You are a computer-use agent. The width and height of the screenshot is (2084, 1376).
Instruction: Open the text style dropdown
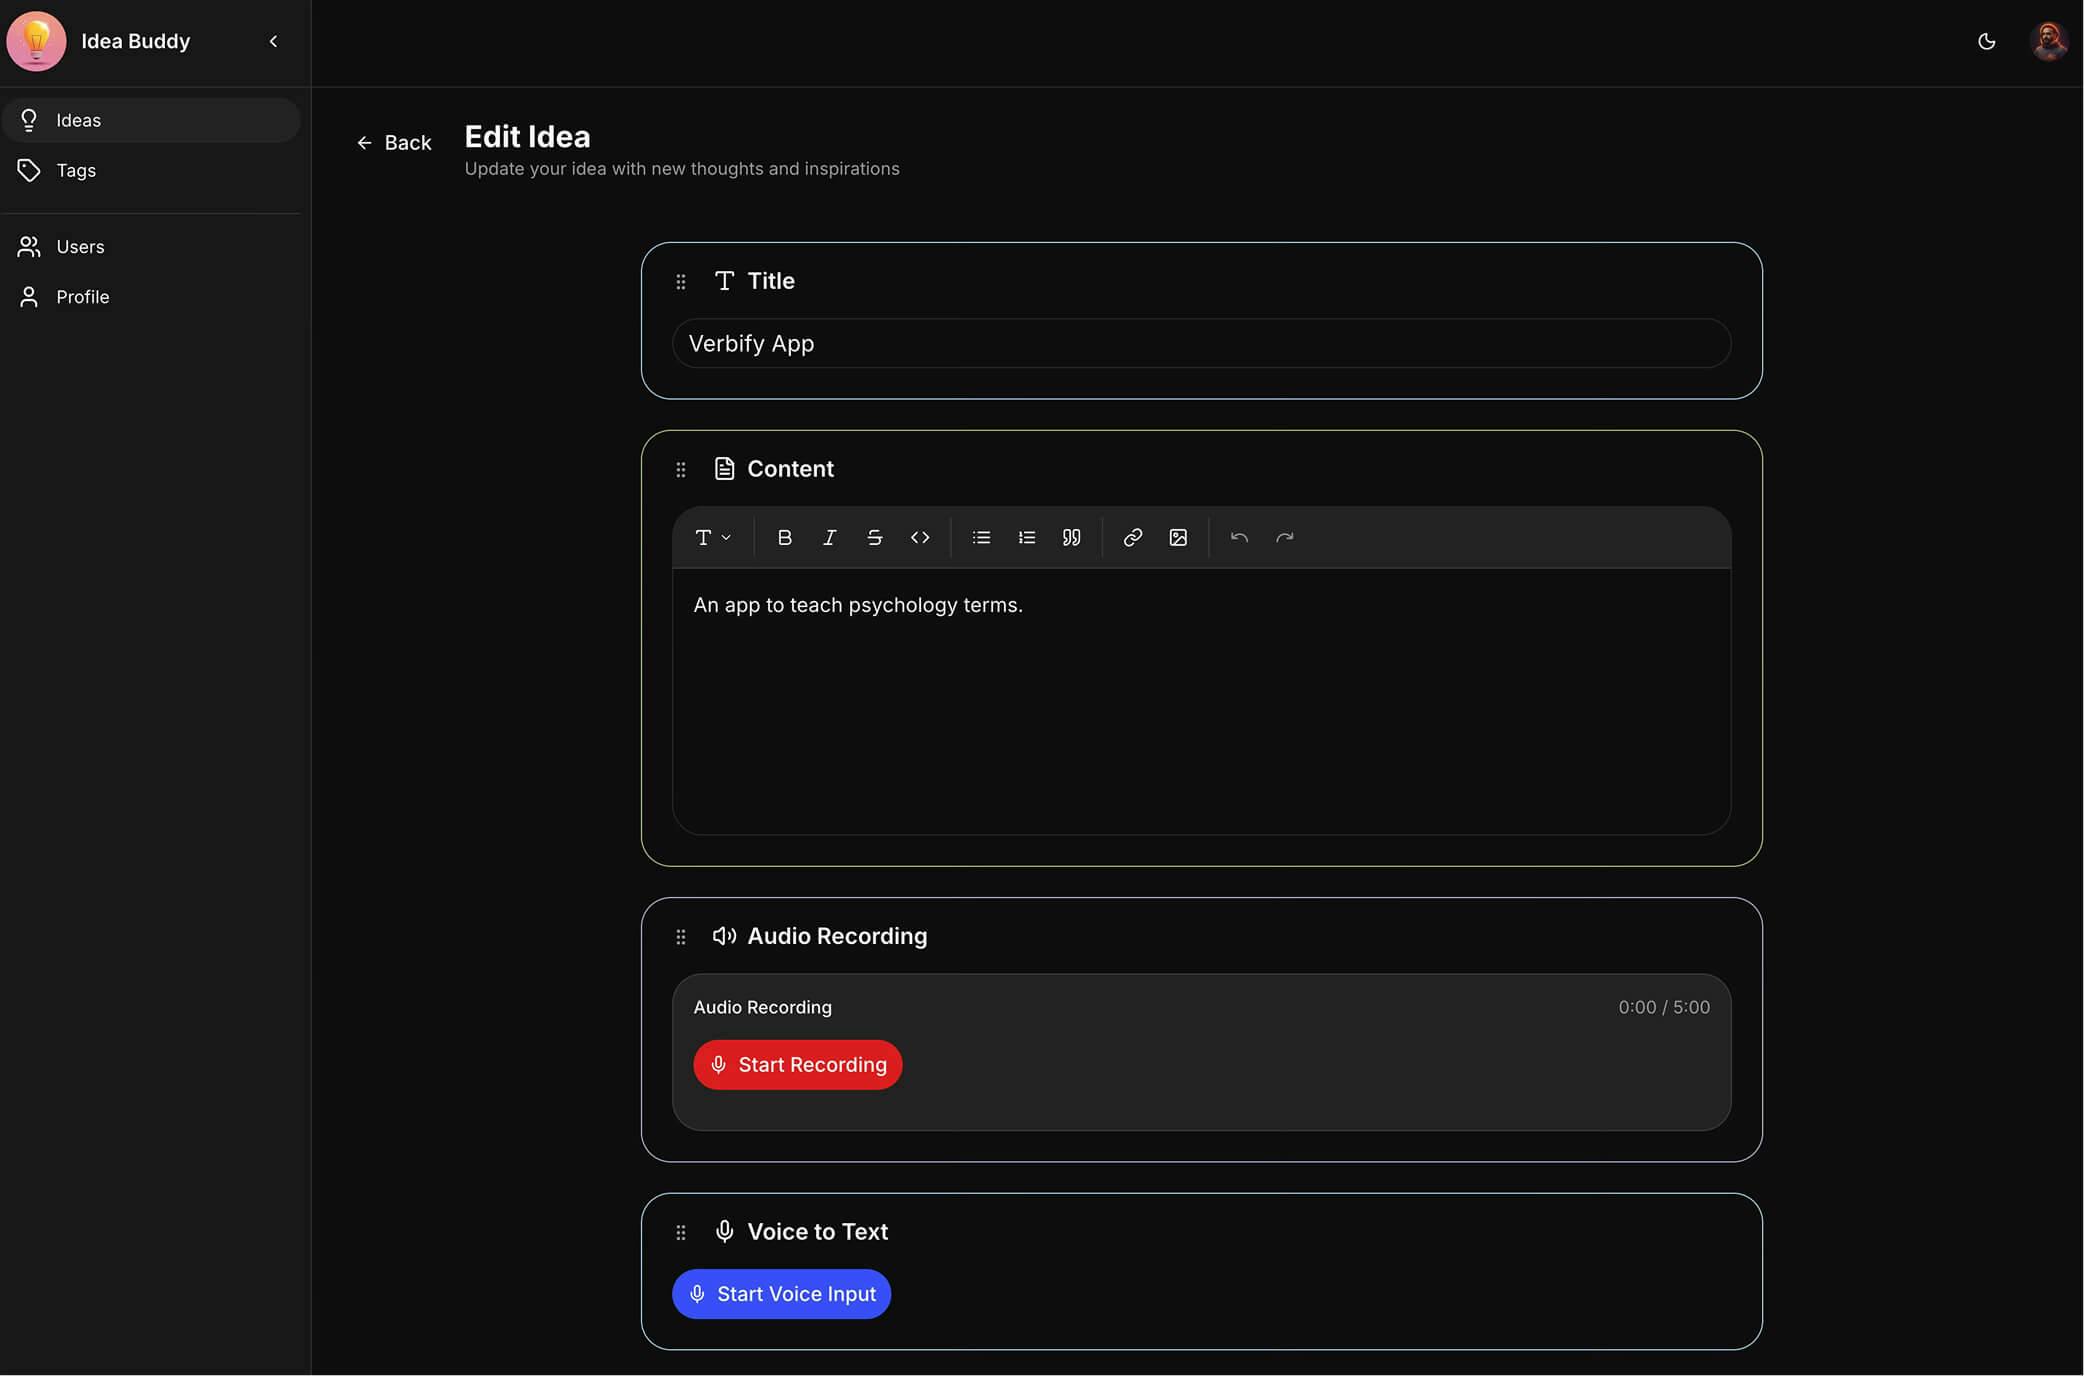[712, 538]
